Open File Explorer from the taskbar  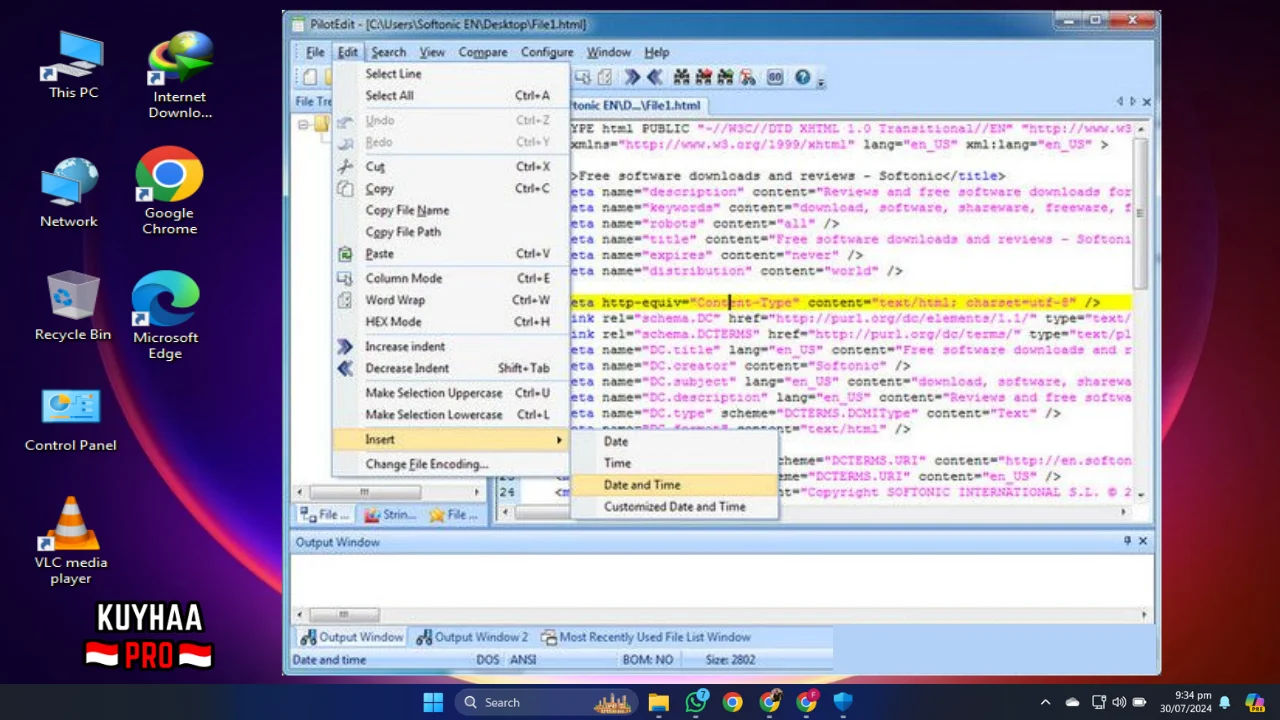click(658, 702)
